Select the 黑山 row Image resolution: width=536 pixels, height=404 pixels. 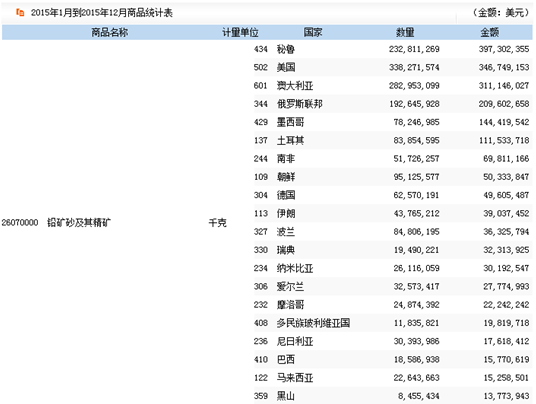[x=393, y=396]
